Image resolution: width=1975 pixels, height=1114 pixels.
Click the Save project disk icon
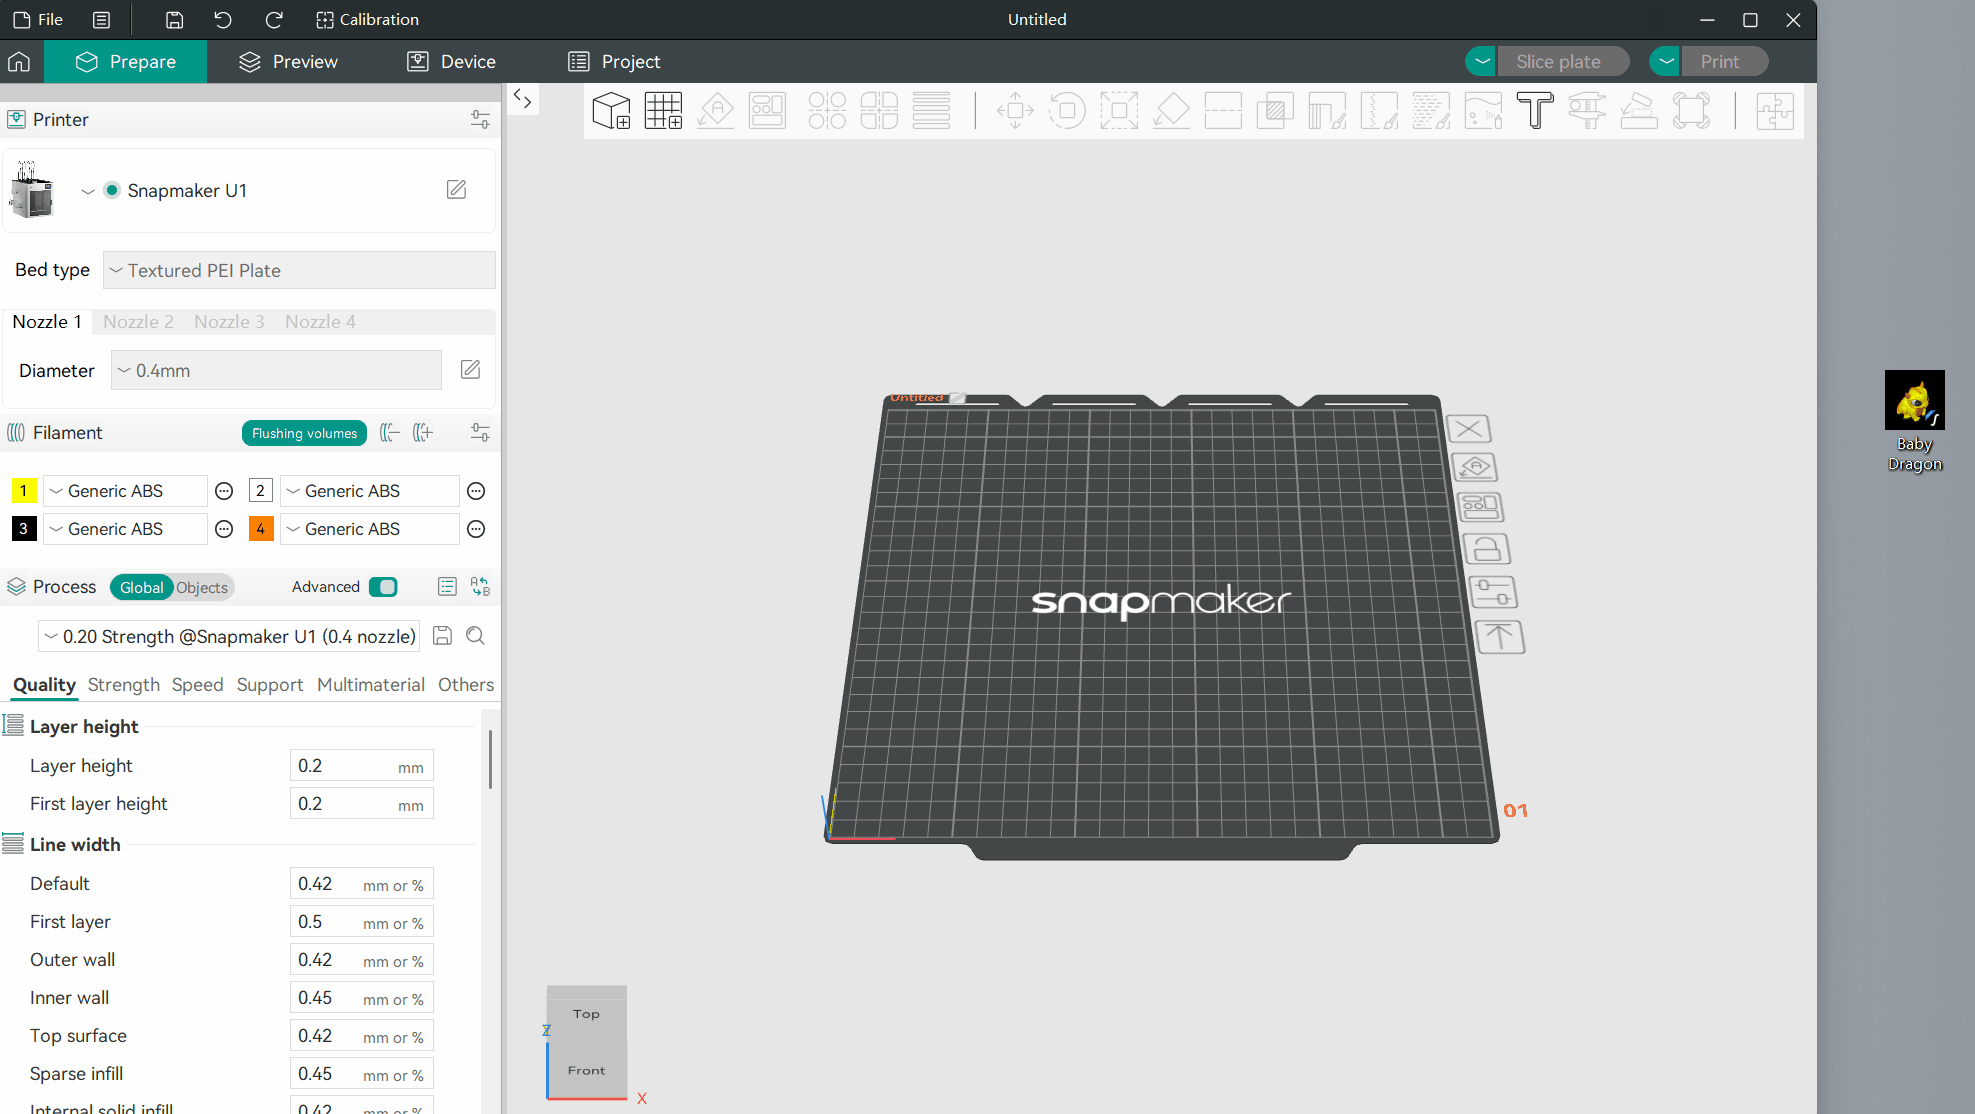[x=174, y=20]
